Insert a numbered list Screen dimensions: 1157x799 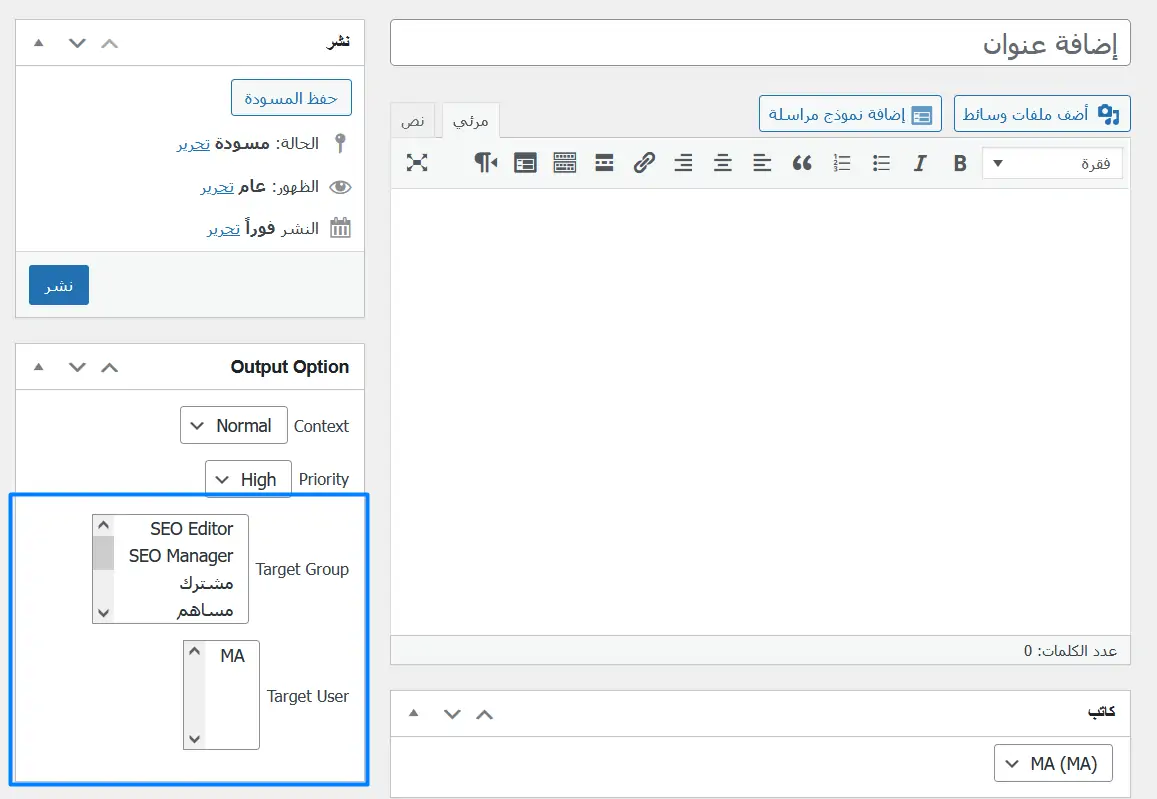pos(842,163)
